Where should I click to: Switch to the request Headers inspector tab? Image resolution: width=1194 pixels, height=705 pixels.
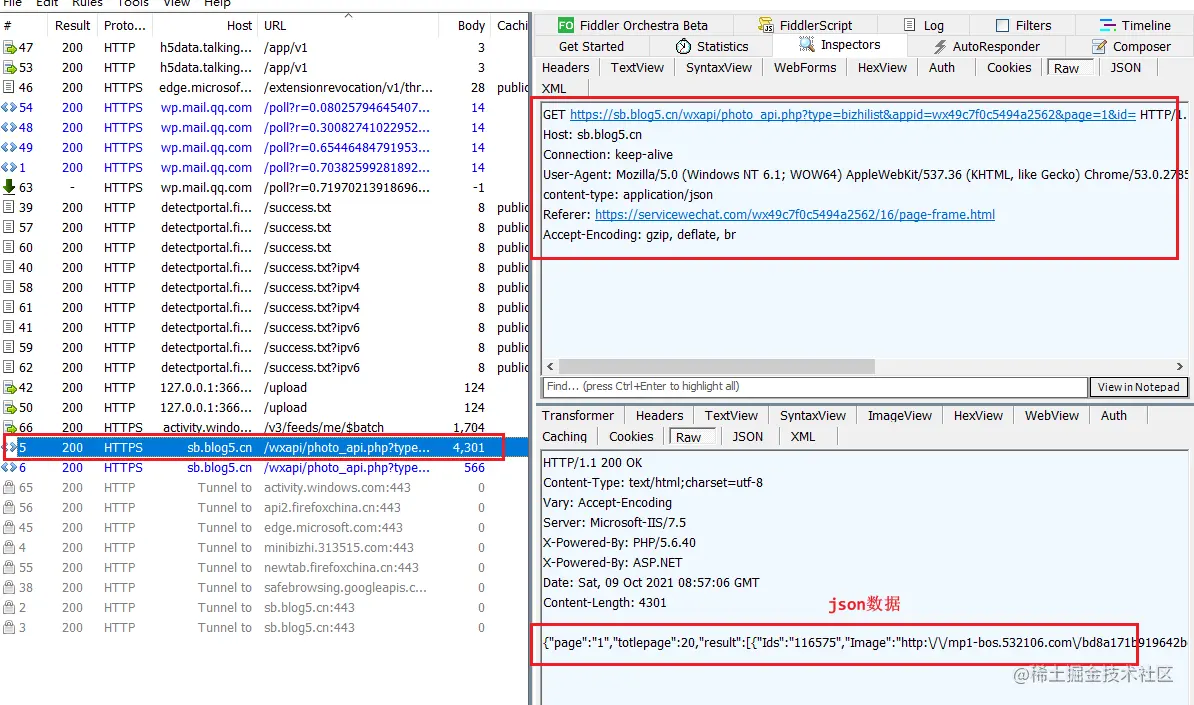coord(565,68)
